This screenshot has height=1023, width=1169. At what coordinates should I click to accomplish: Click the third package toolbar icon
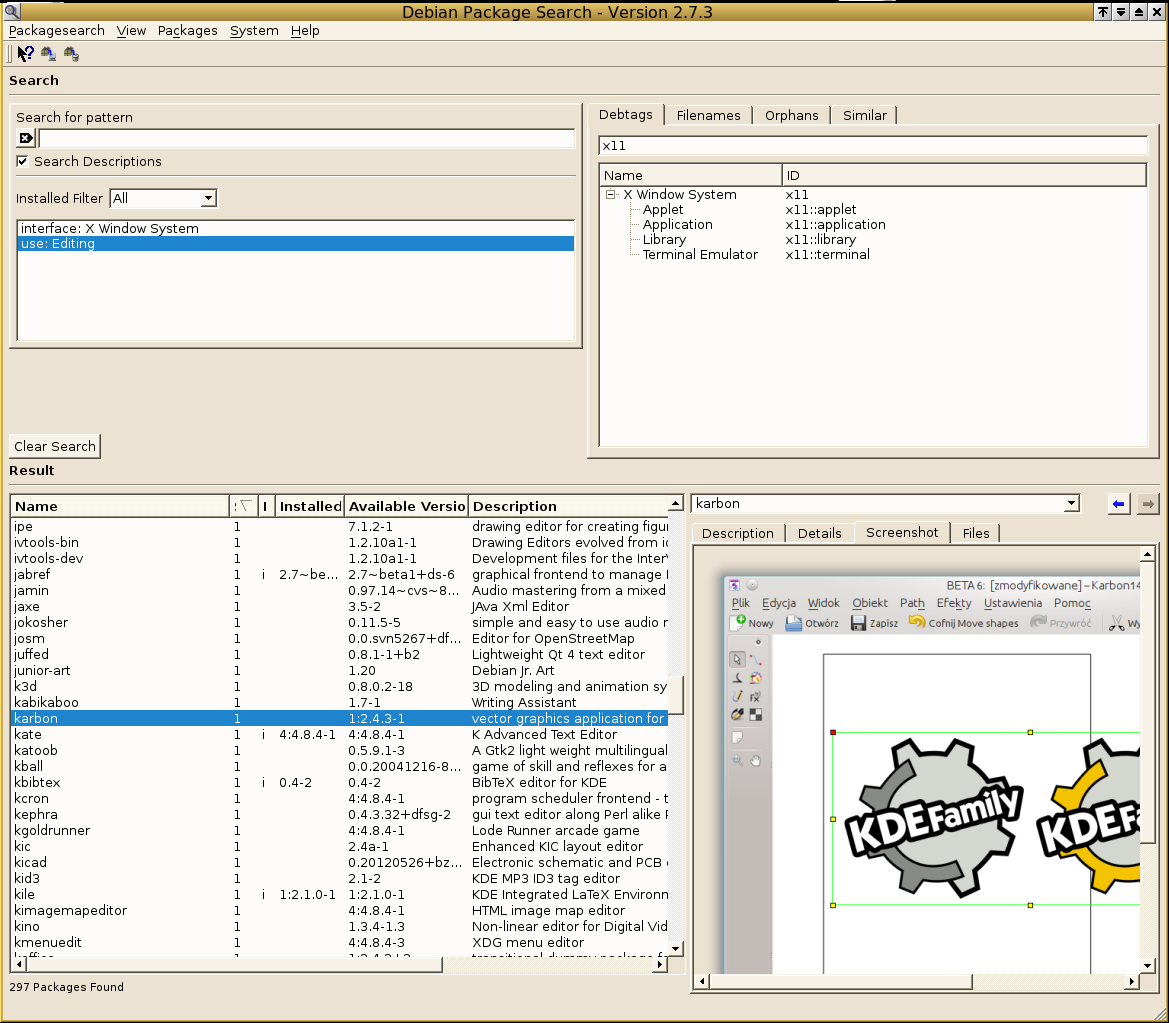click(72, 54)
